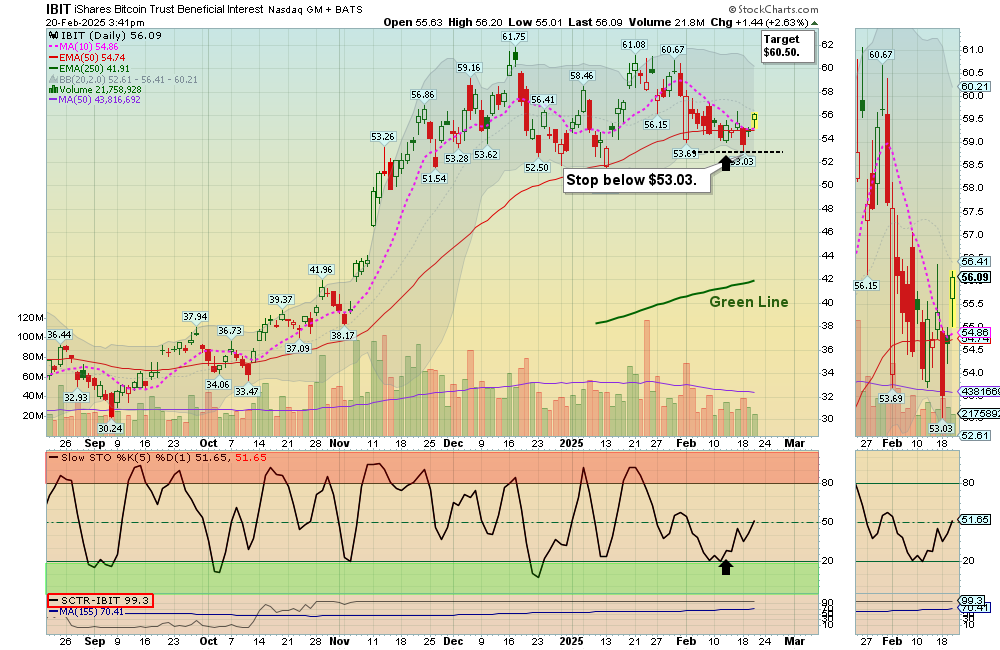The image size is (1000, 650).
Task: Click the 53.26 price label
Action: (x=383, y=137)
